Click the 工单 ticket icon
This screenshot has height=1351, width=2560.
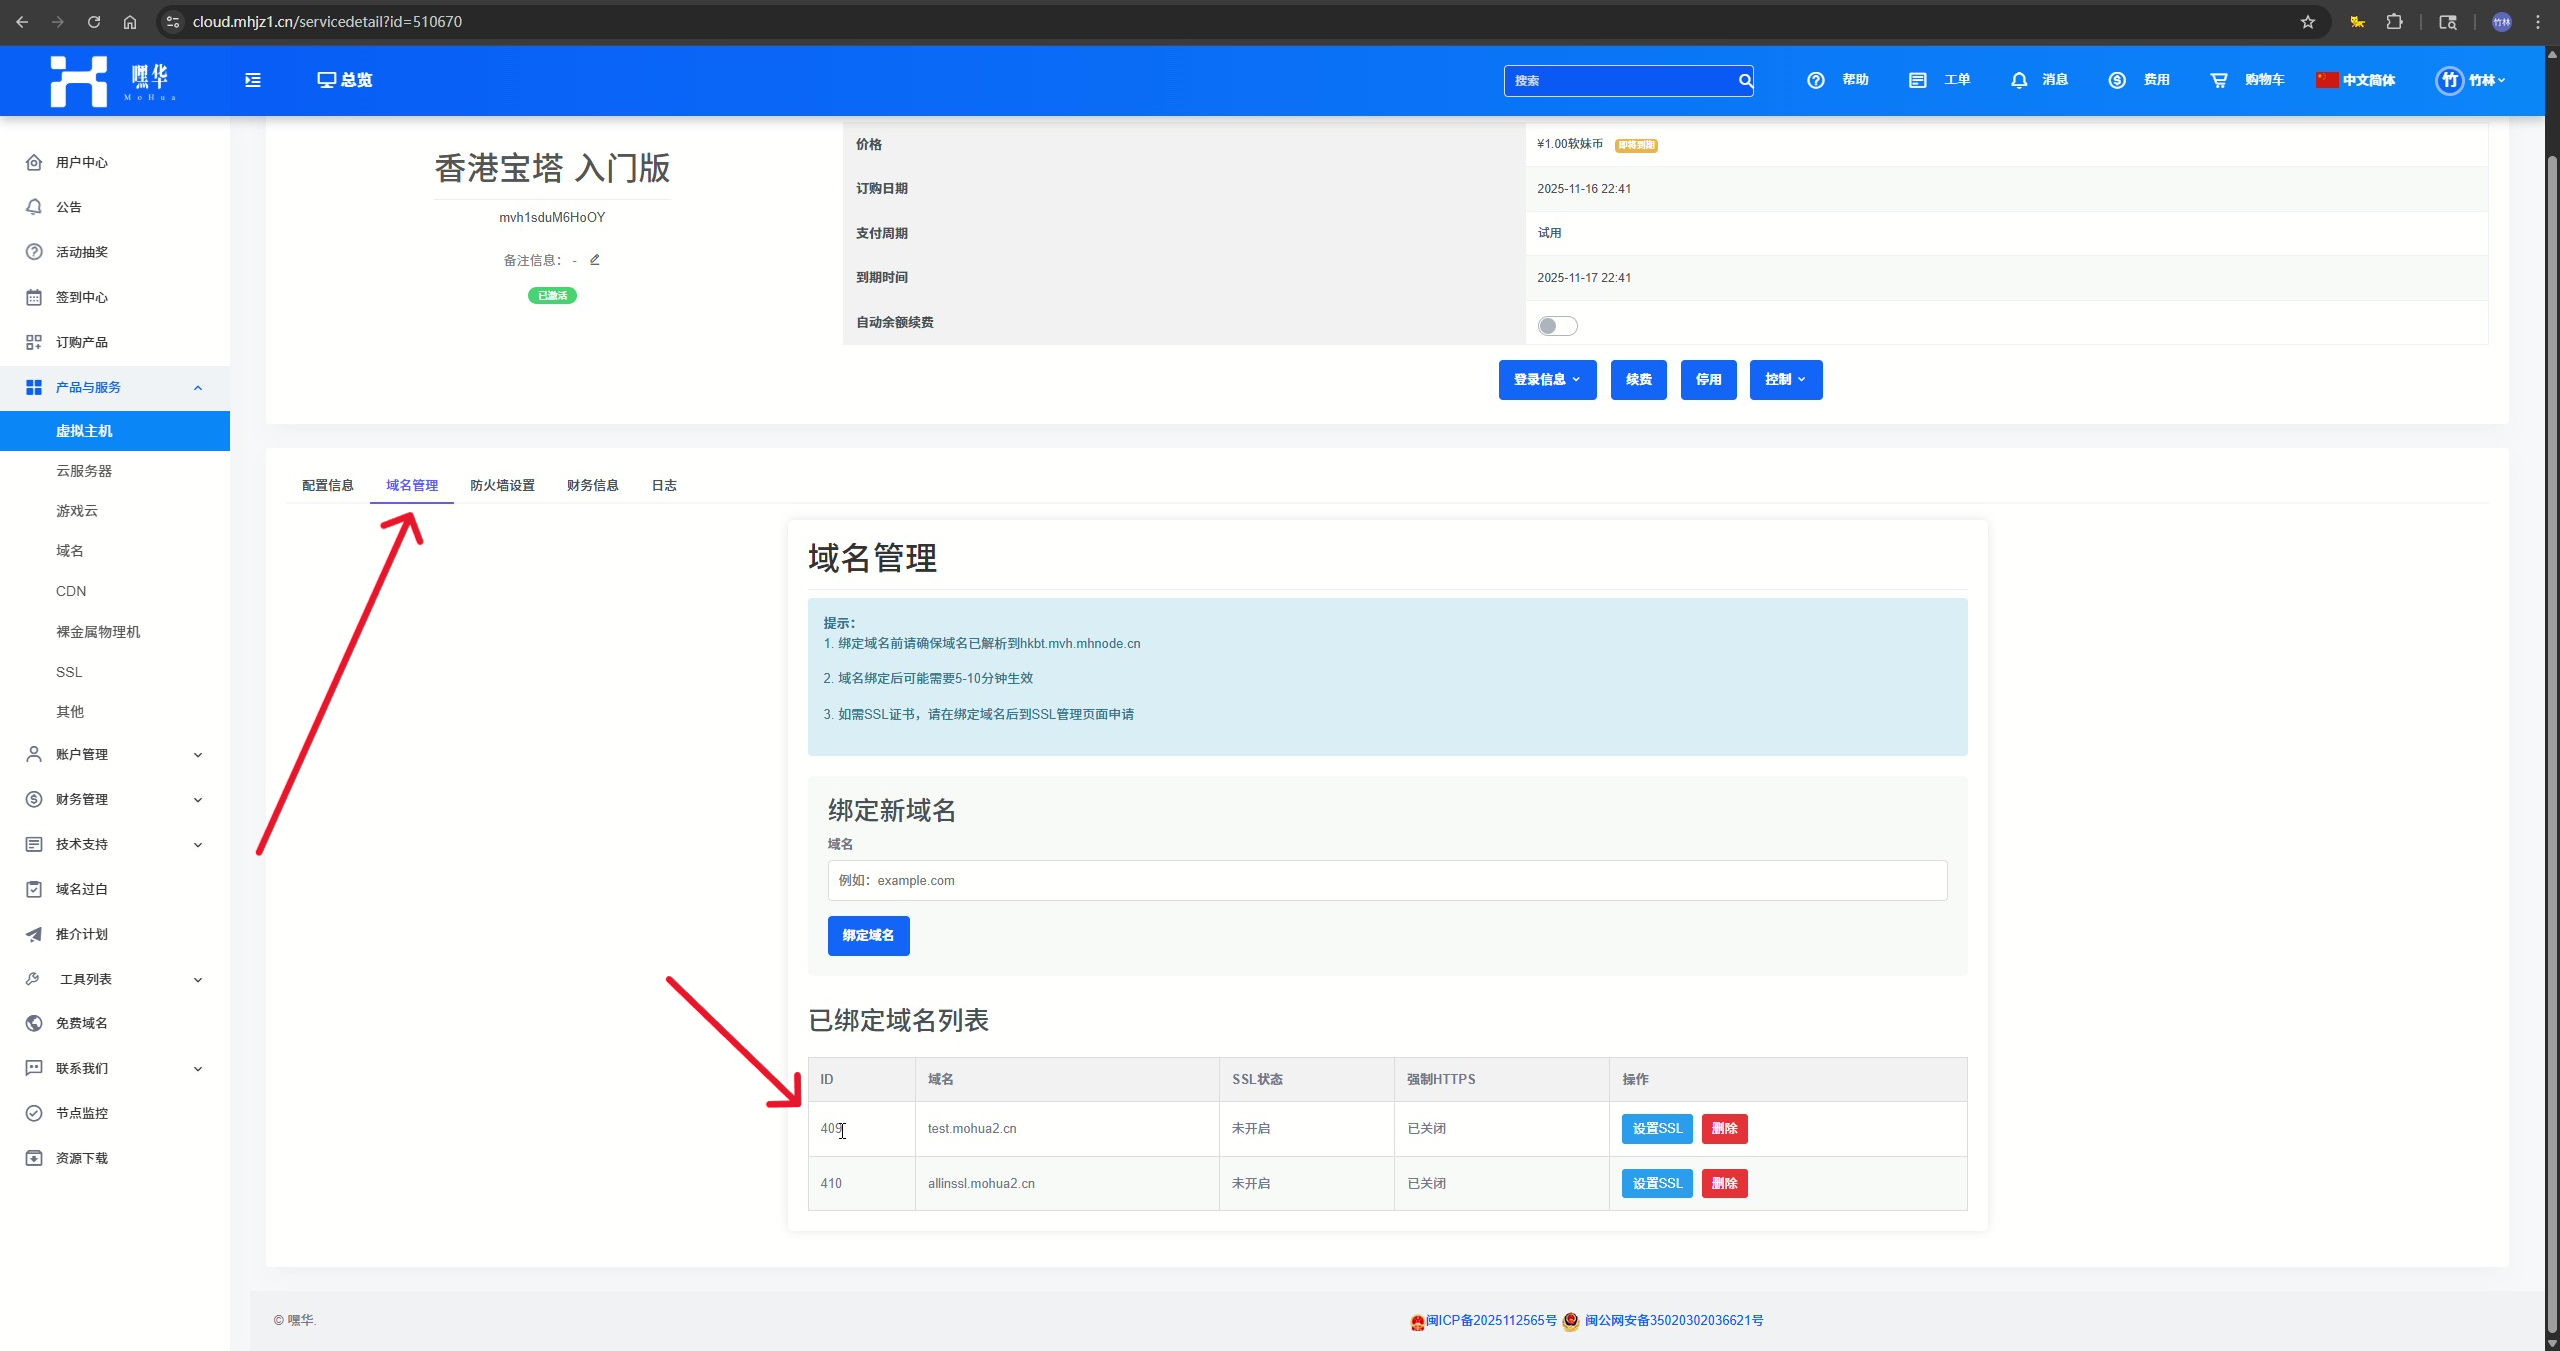point(1917,80)
